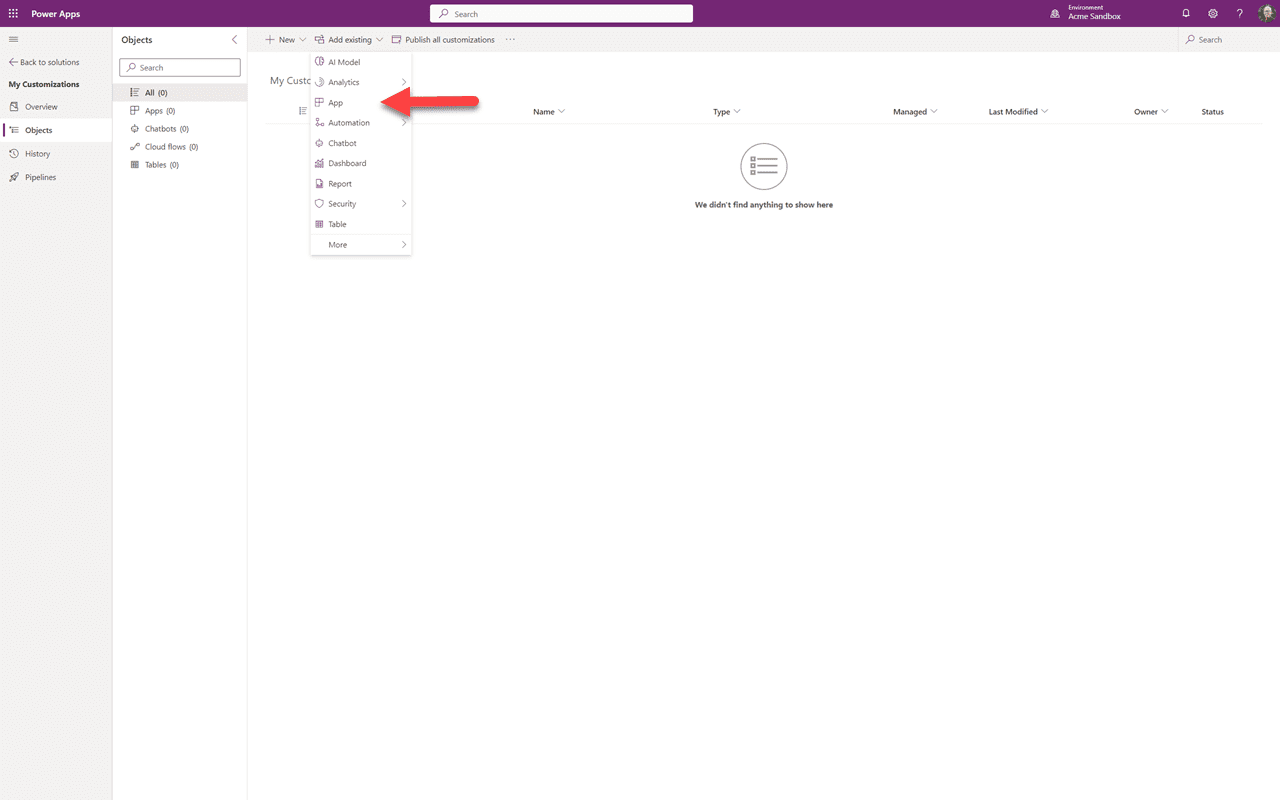Choose Table from the Add existing menu
1280x800 pixels.
coord(337,223)
